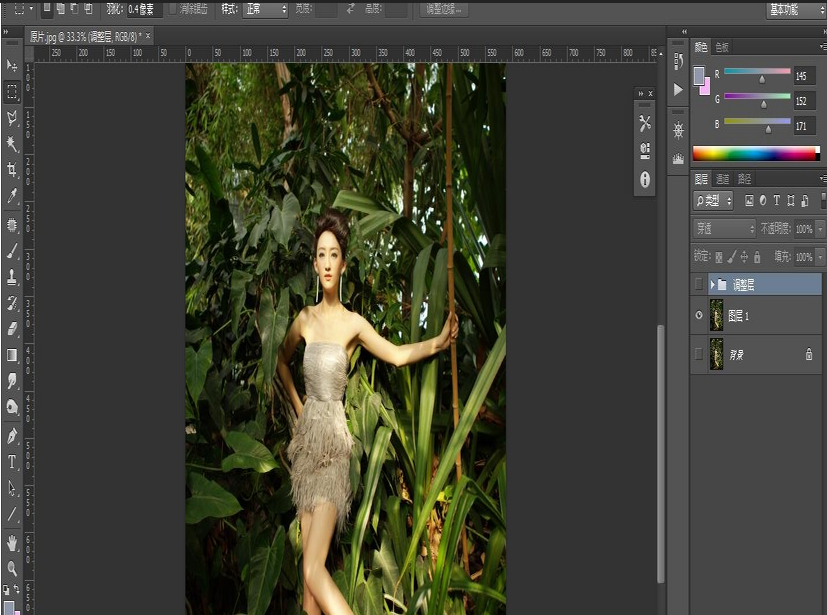Screen dimensions: 827x615
Task: Select the Brush tool
Action: pyautogui.click(x=13, y=252)
